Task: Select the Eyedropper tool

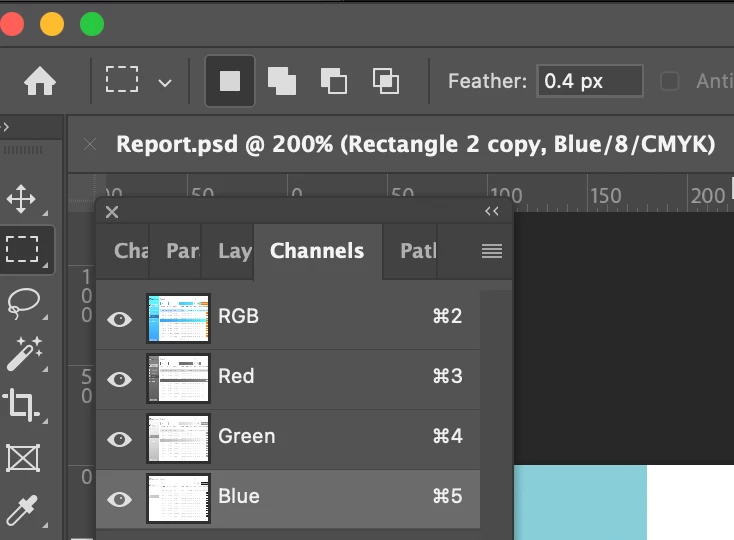Action: (22, 510)
